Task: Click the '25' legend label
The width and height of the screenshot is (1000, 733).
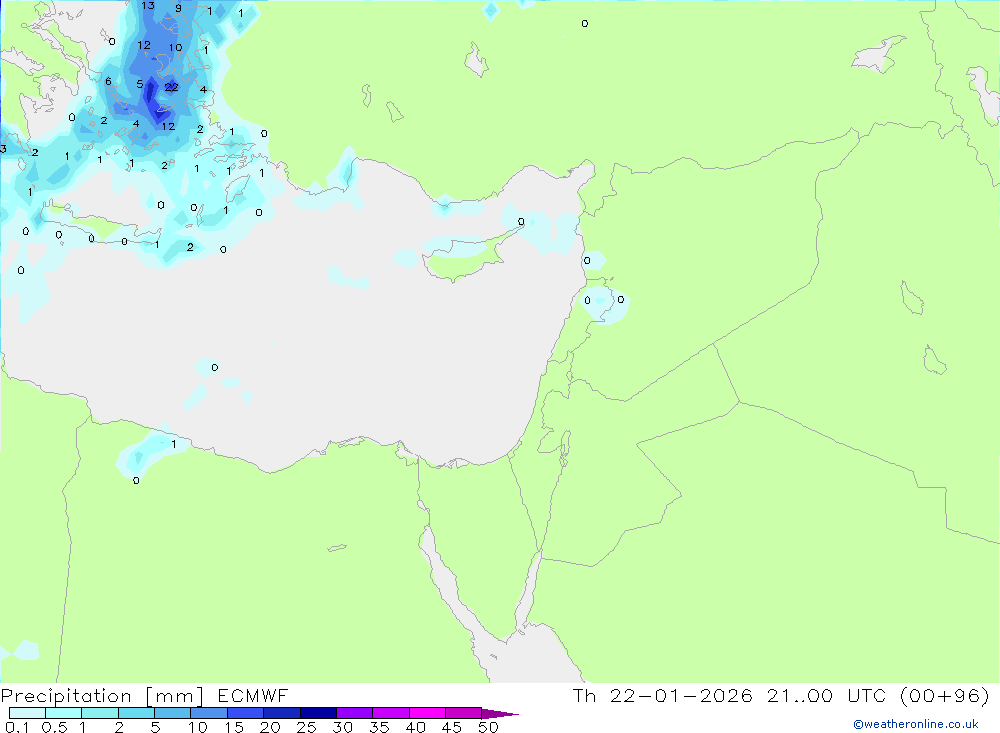Action: pyautogui.click(x=306, y=727)
